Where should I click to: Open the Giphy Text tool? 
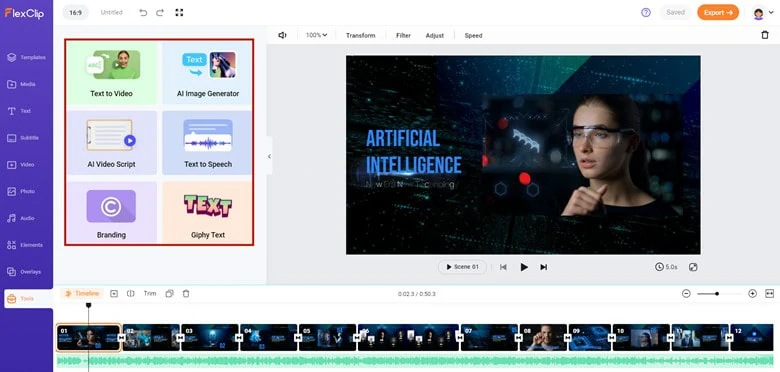(207, 212)
